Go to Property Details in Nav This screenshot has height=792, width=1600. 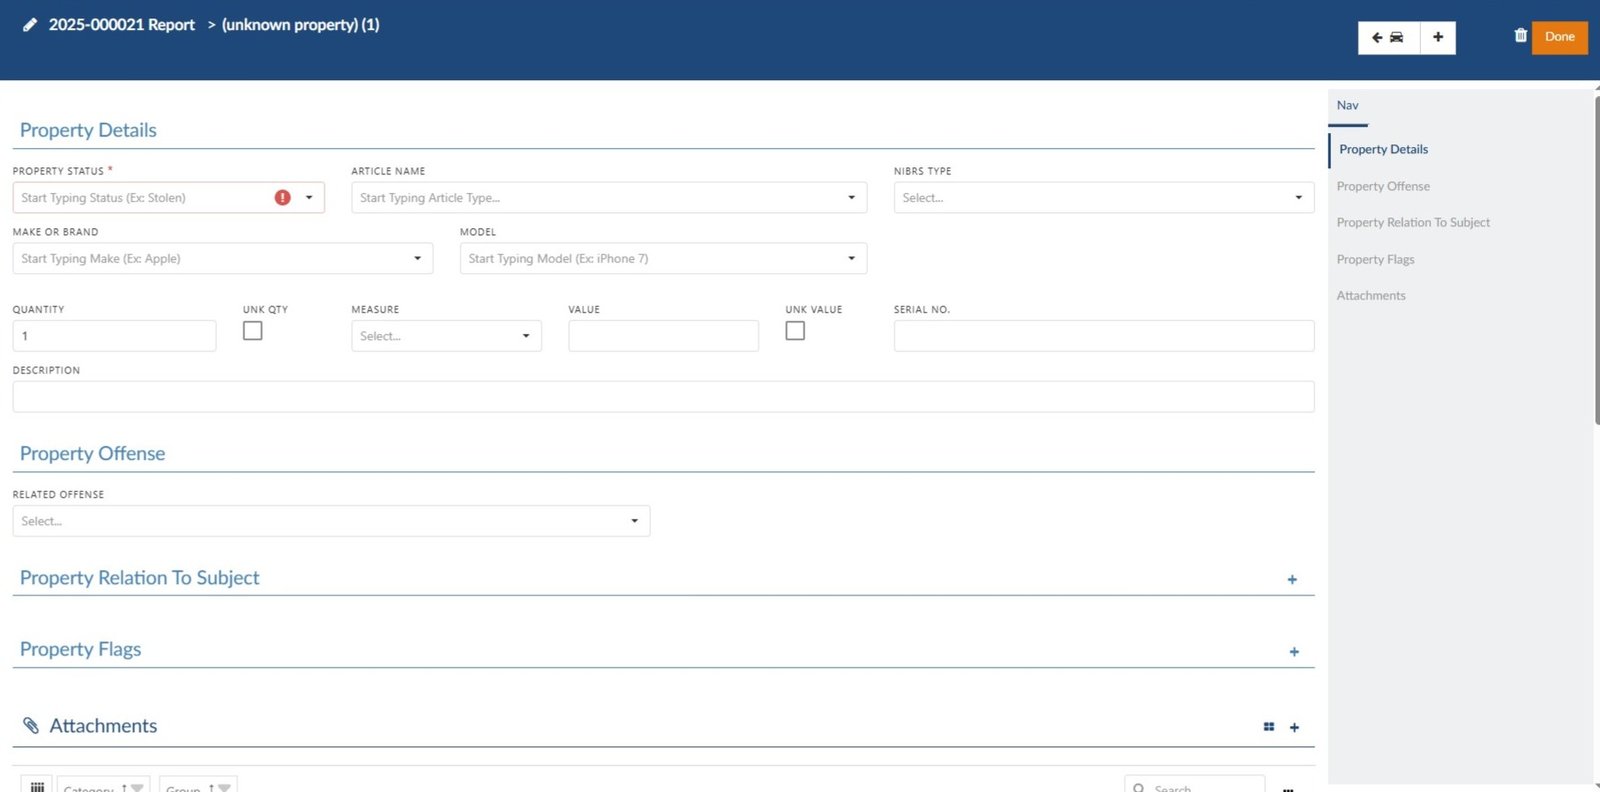(1383, 150)
